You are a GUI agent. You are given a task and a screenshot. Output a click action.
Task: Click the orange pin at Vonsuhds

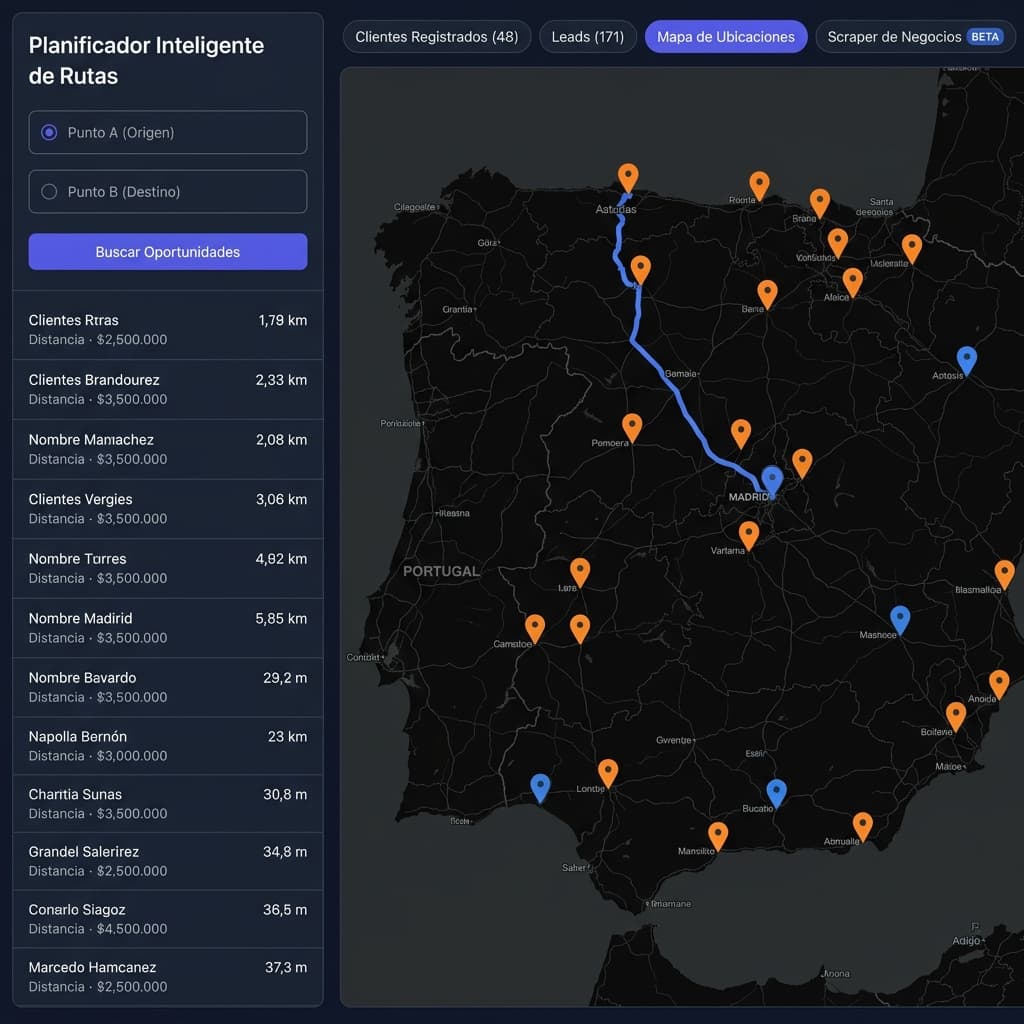click(837, 244)
